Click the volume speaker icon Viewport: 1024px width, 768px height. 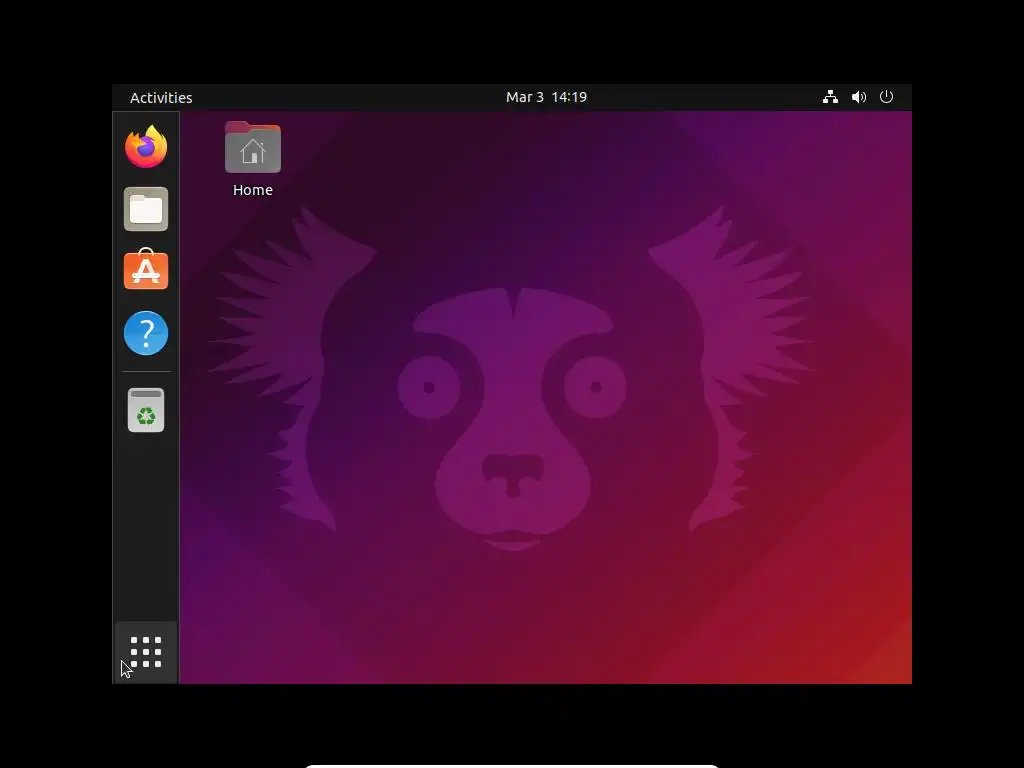click(x=858, y=97)
